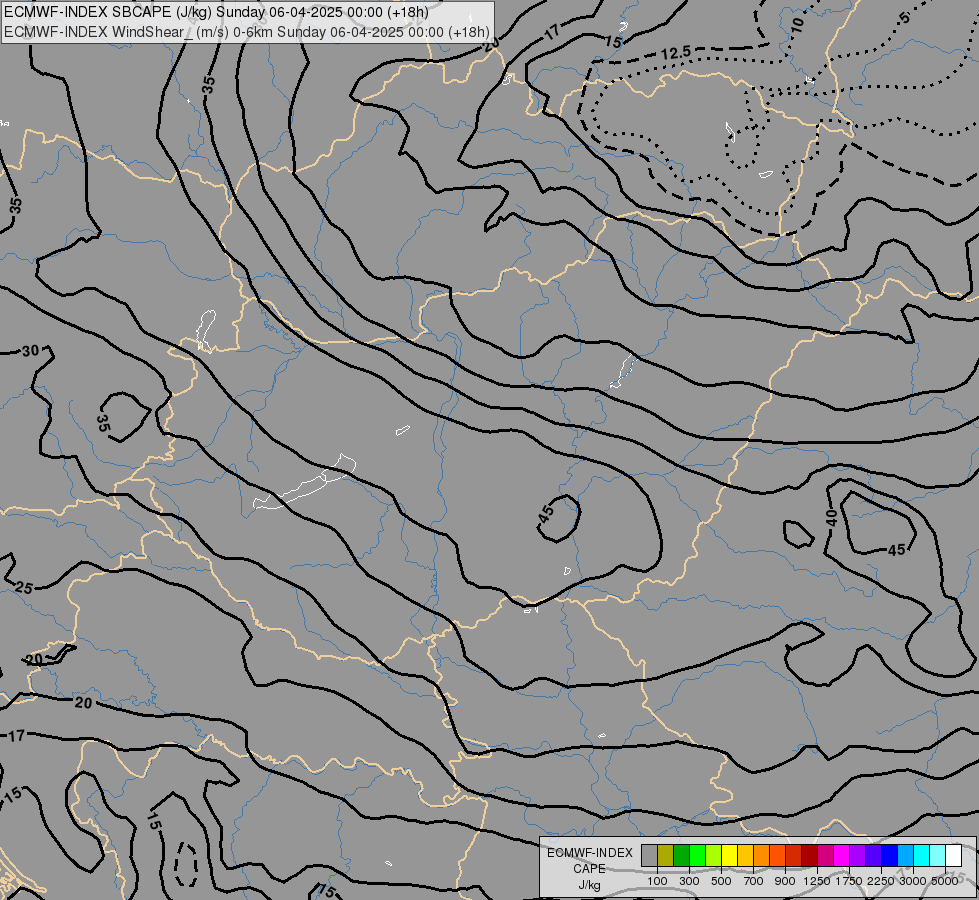Click the dark green legend swatch

682,856
